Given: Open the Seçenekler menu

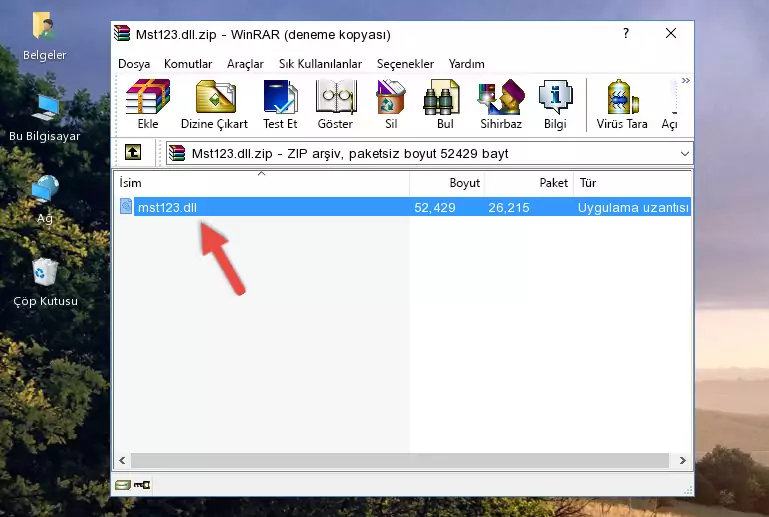Looking at the screenshot, I should point(405,64).
